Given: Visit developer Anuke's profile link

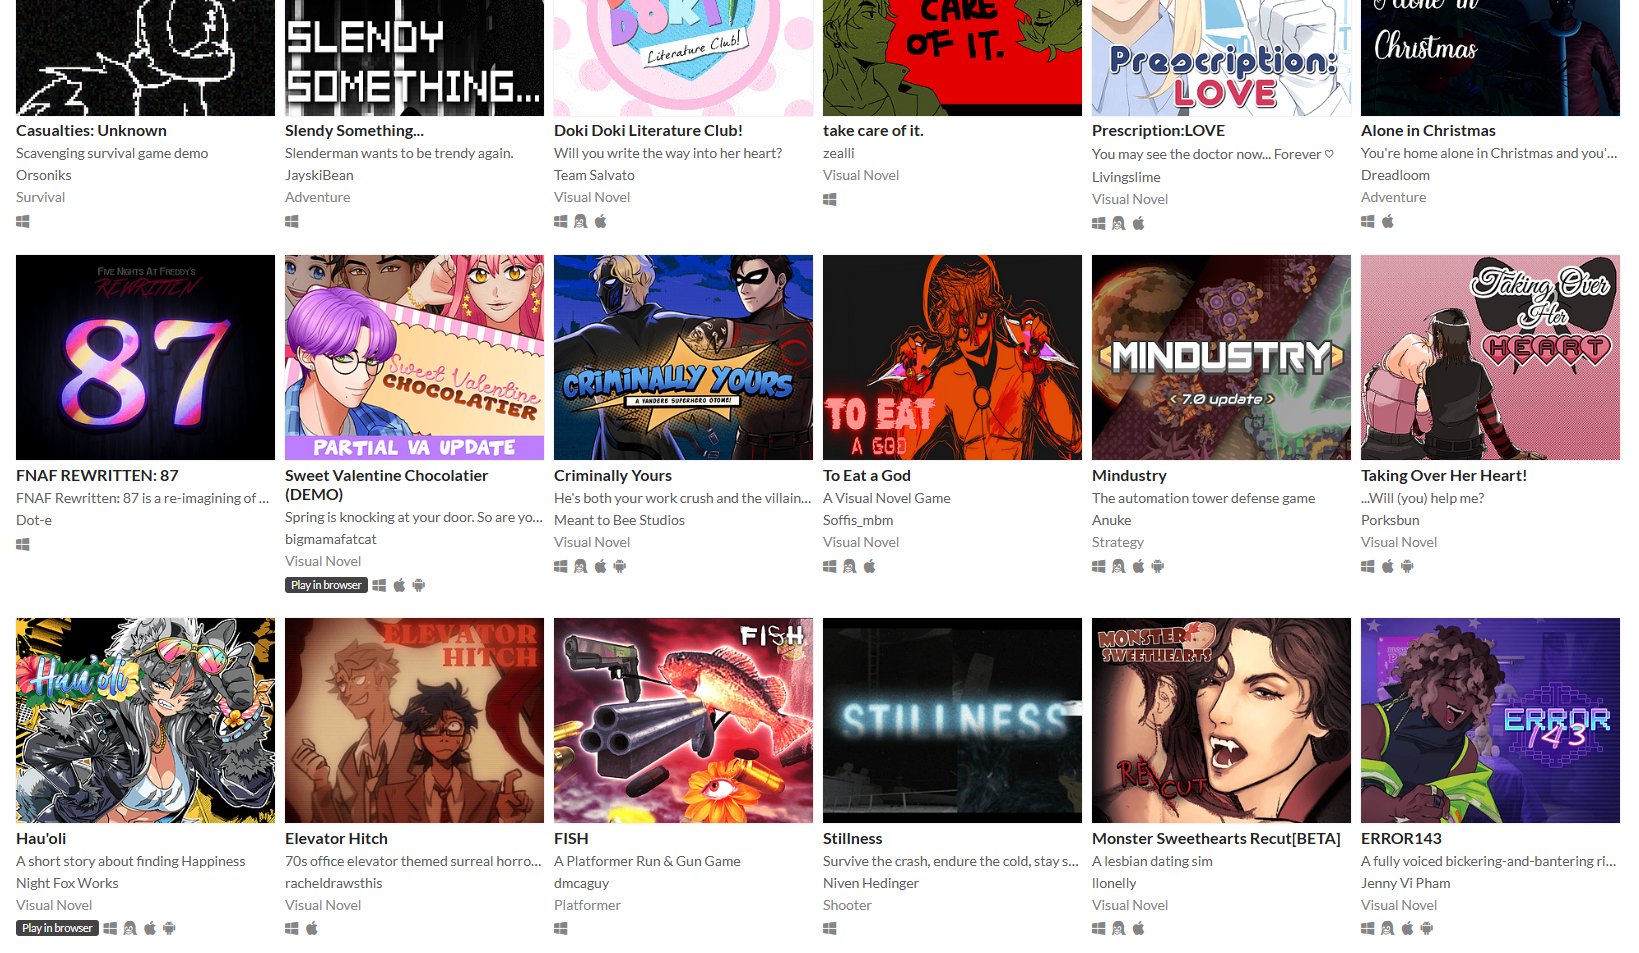Looking at the screenshot, I should point(1111,520).
